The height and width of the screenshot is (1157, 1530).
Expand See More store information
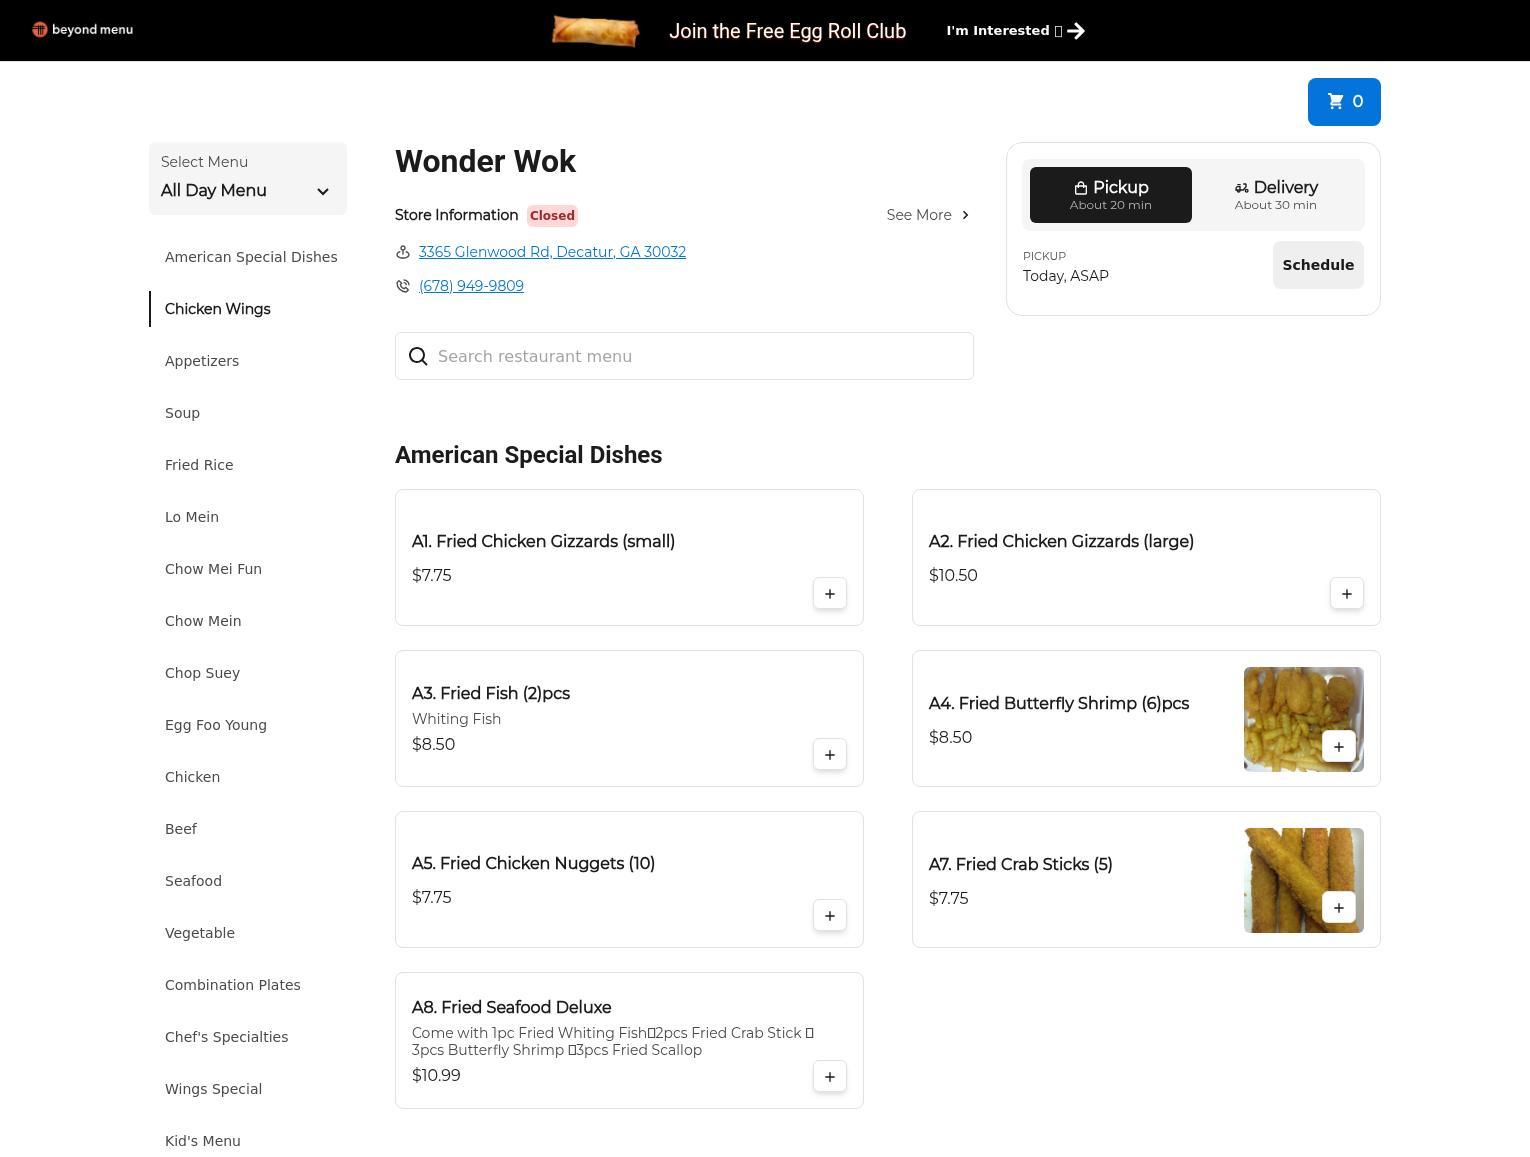pyautogui.click(x=927, y=215)
